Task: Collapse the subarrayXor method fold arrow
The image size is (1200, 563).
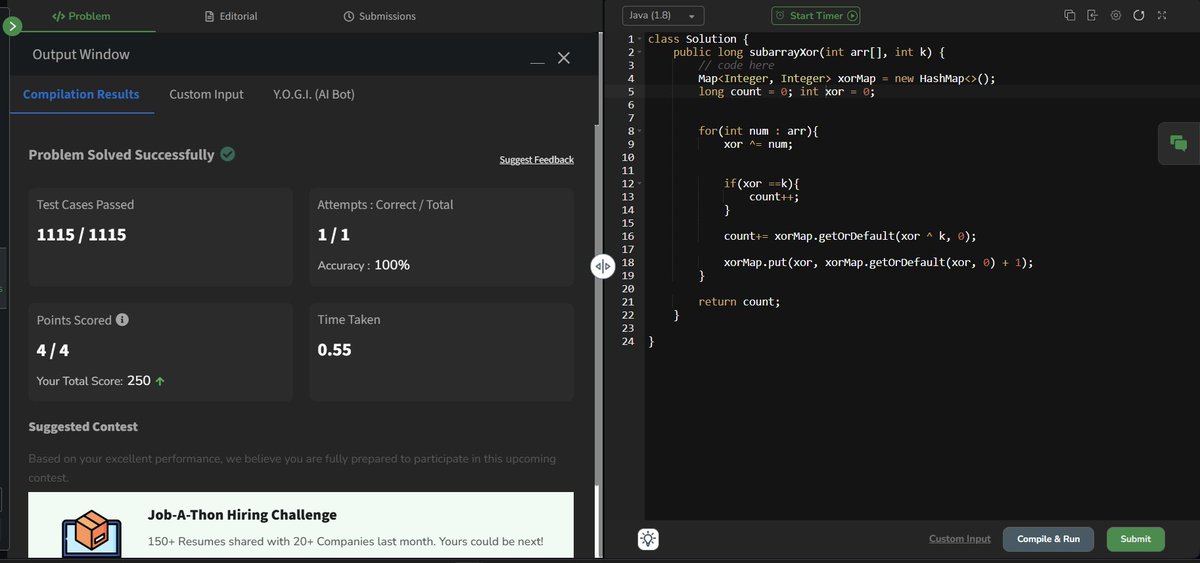Action: coord(640,52)
